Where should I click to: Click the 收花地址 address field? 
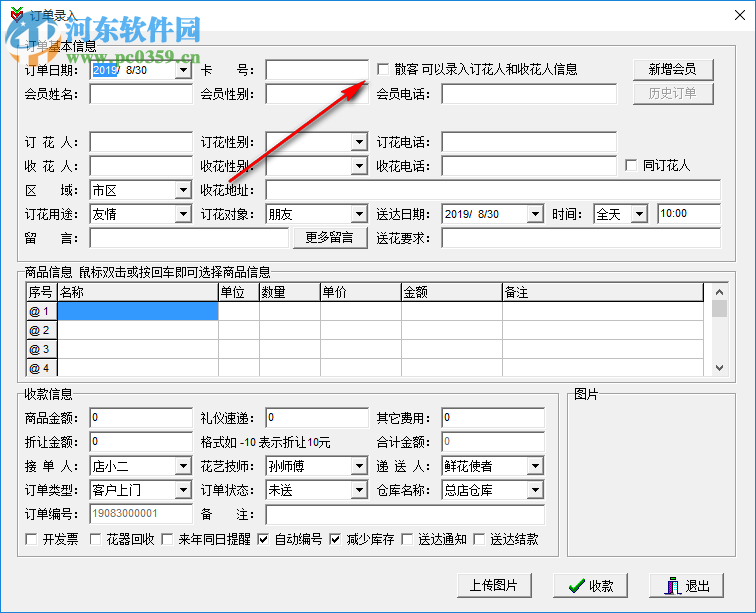[493, 190]
